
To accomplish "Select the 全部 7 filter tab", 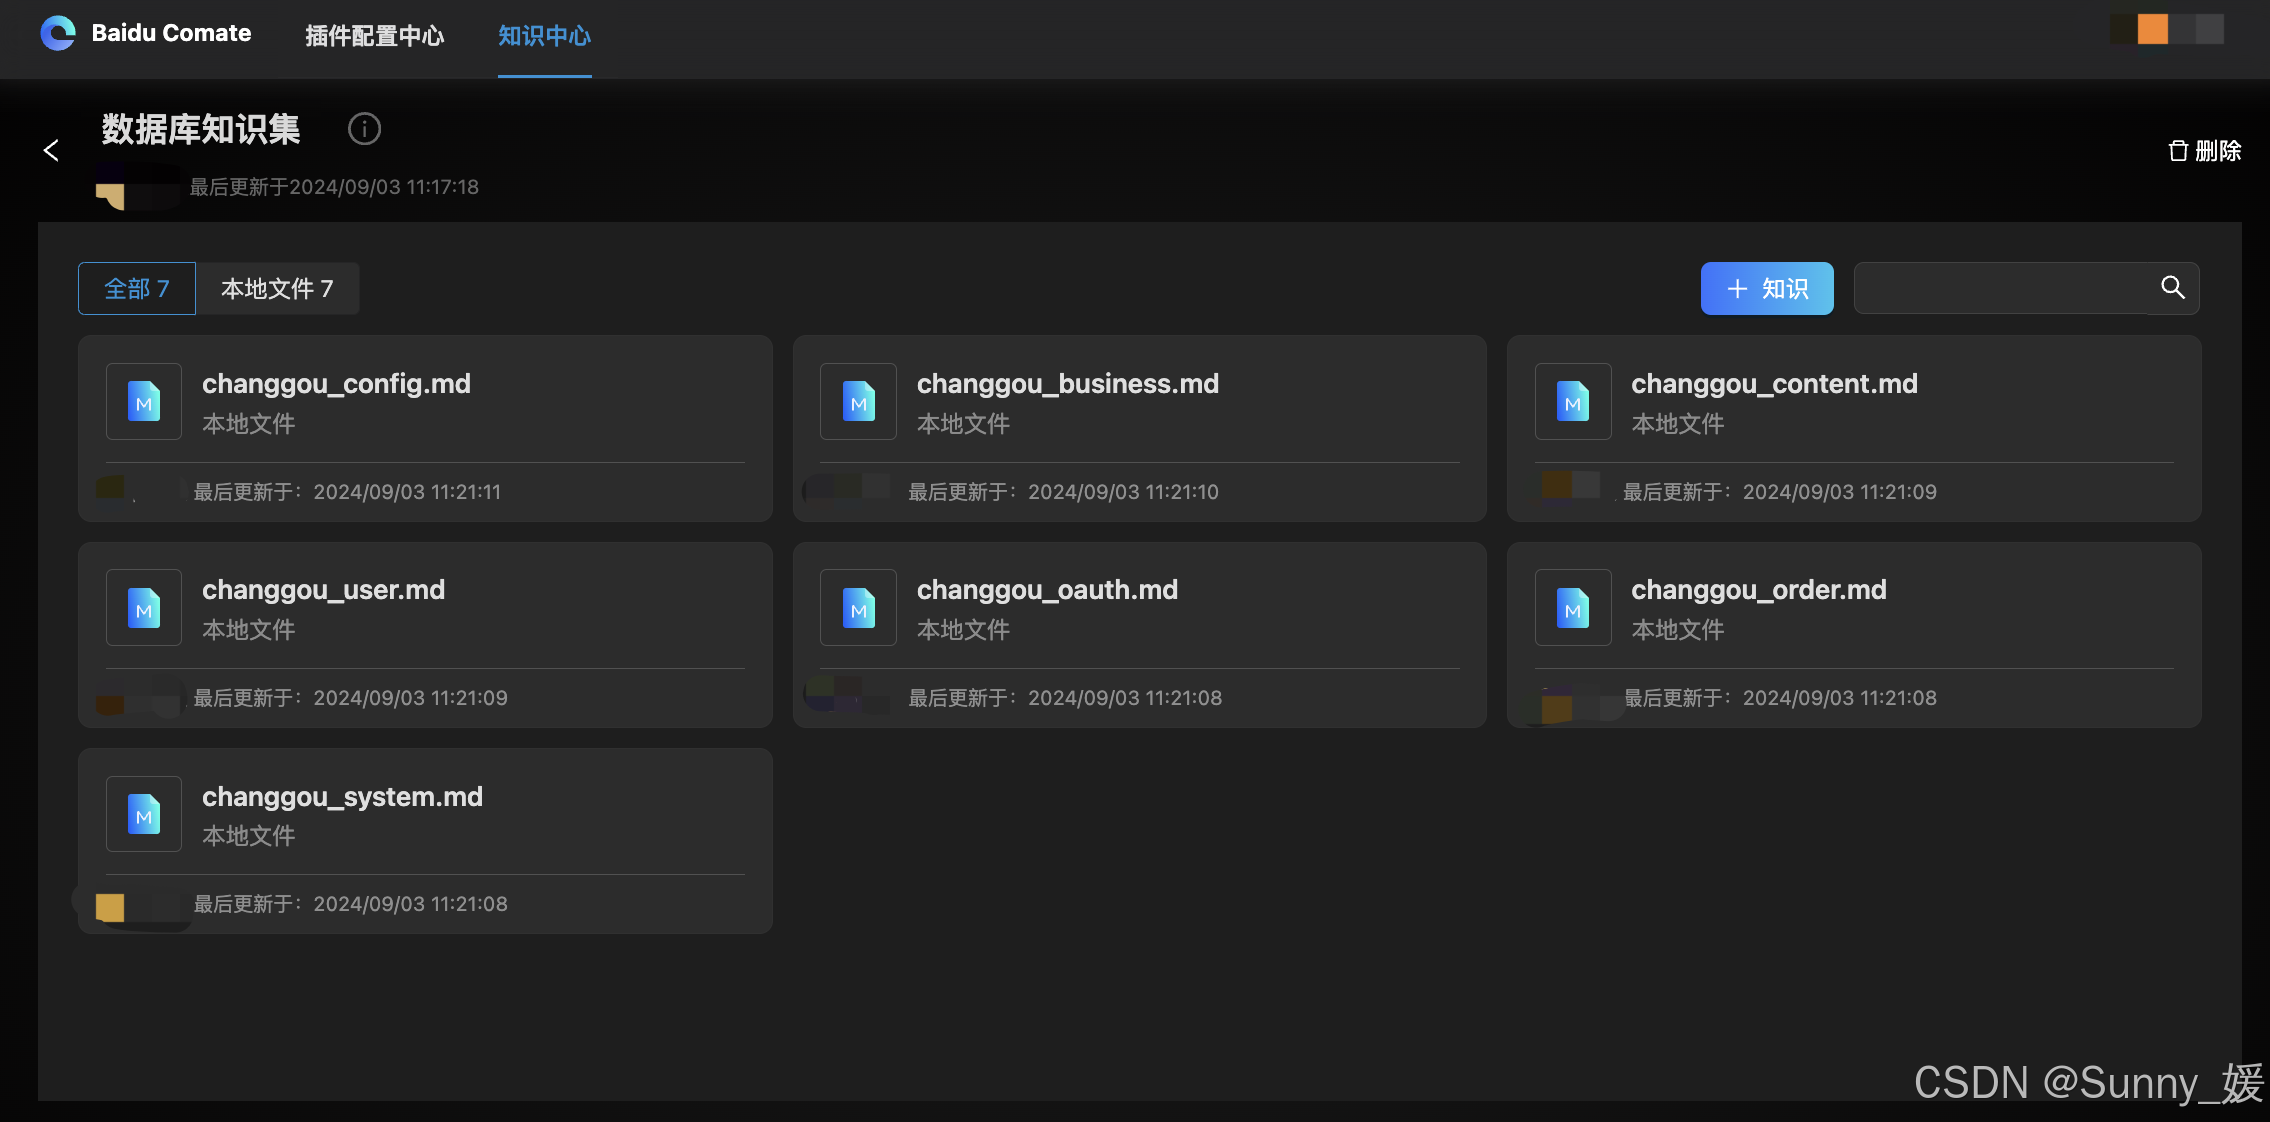I will [137, 289].
